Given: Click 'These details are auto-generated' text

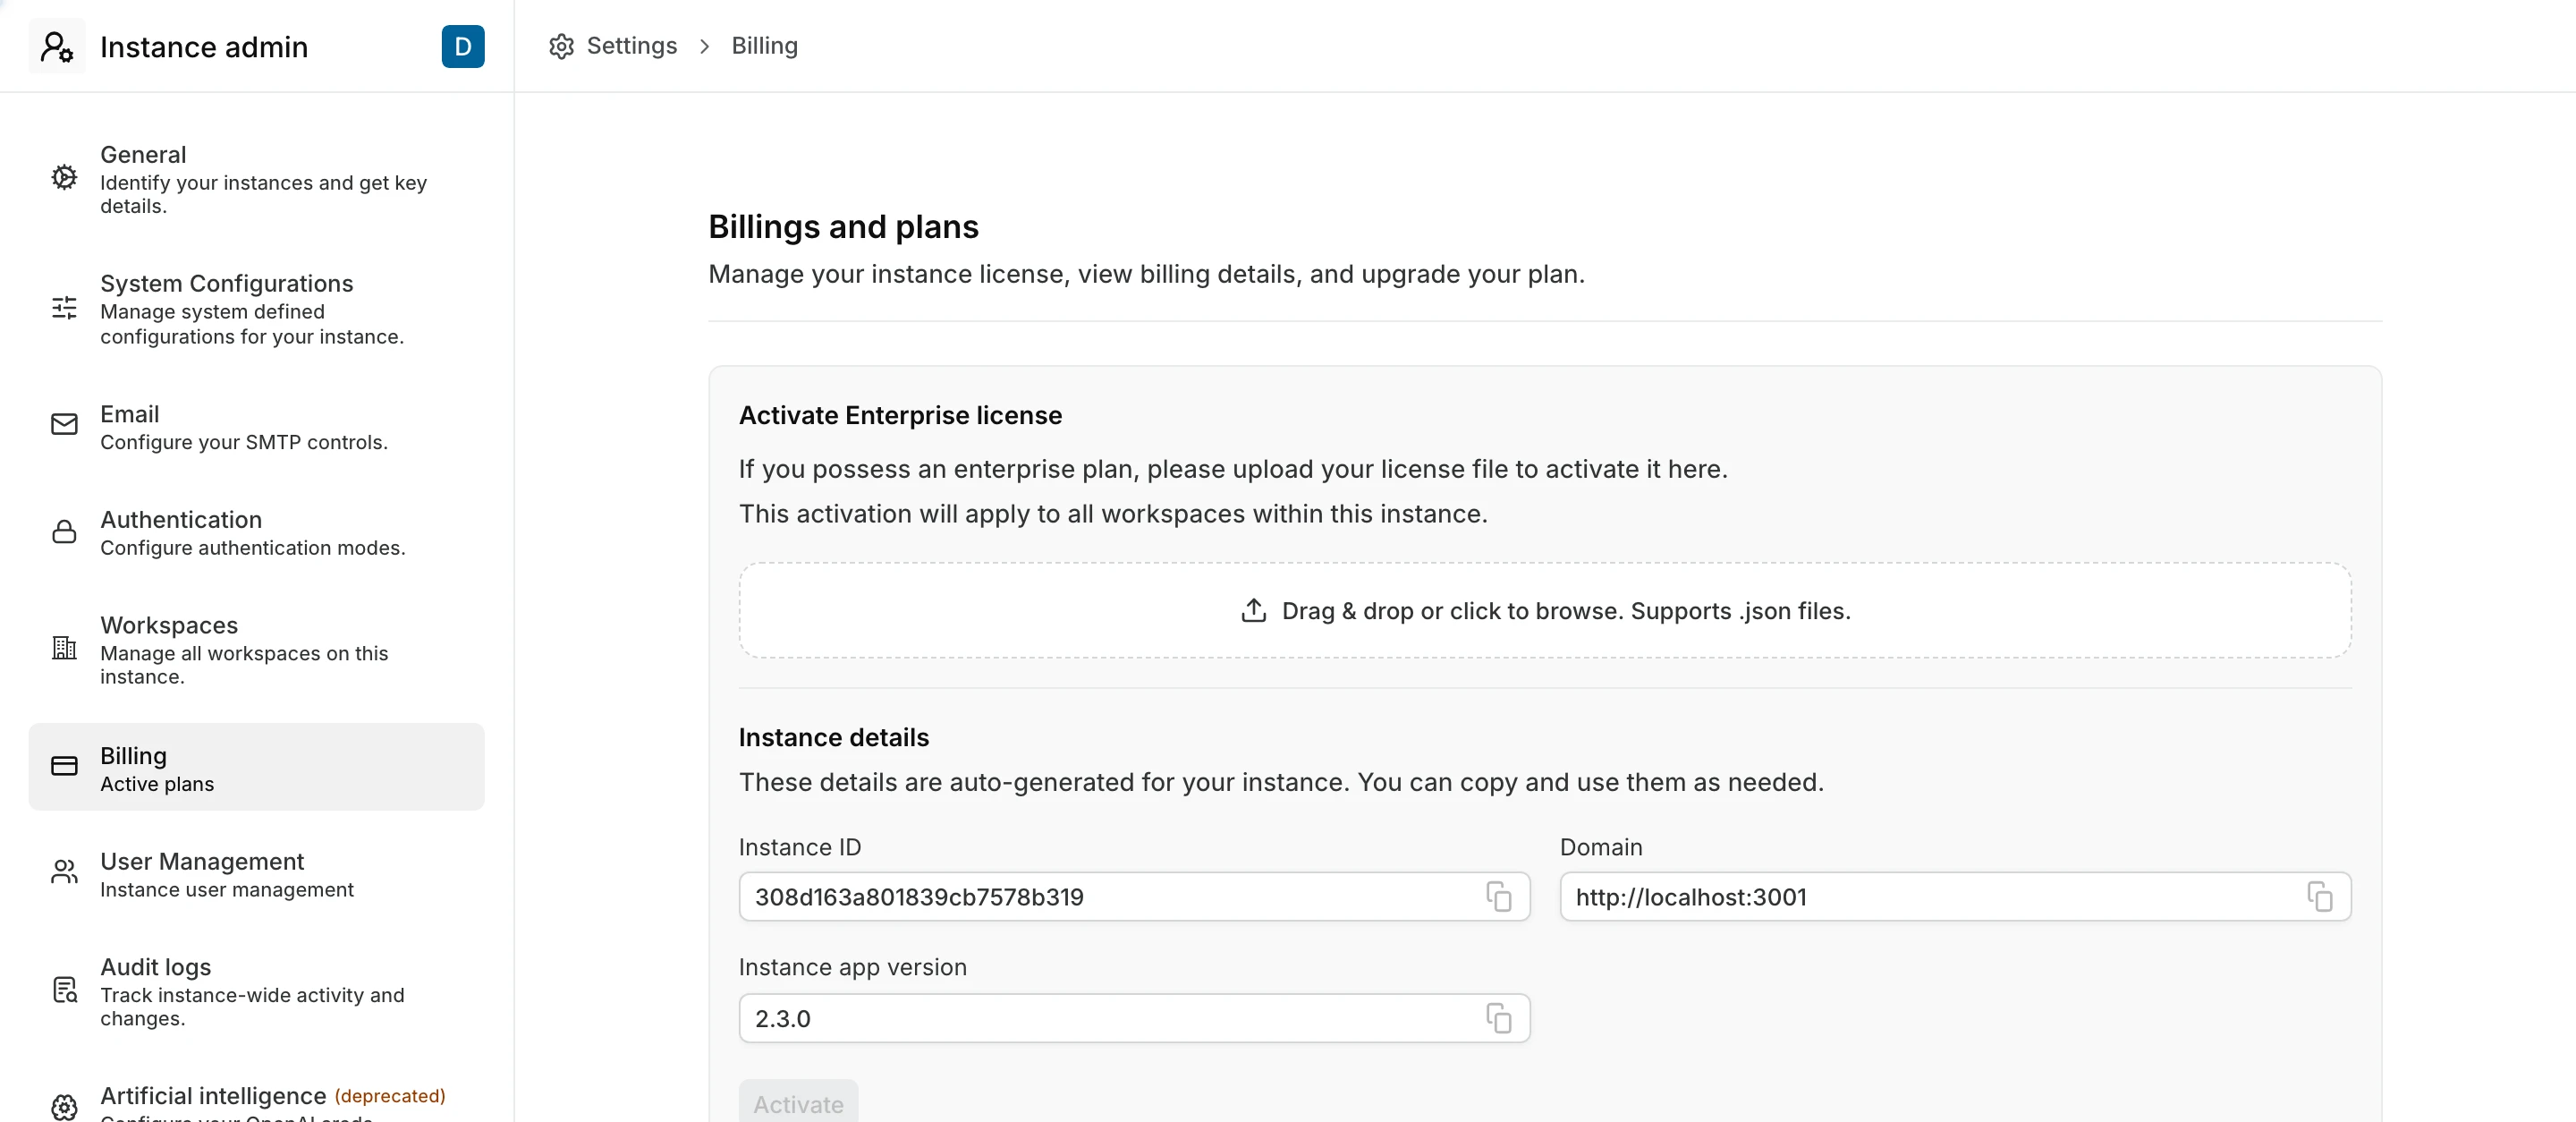Looking at the screenshot, I should coord(1281,783).
